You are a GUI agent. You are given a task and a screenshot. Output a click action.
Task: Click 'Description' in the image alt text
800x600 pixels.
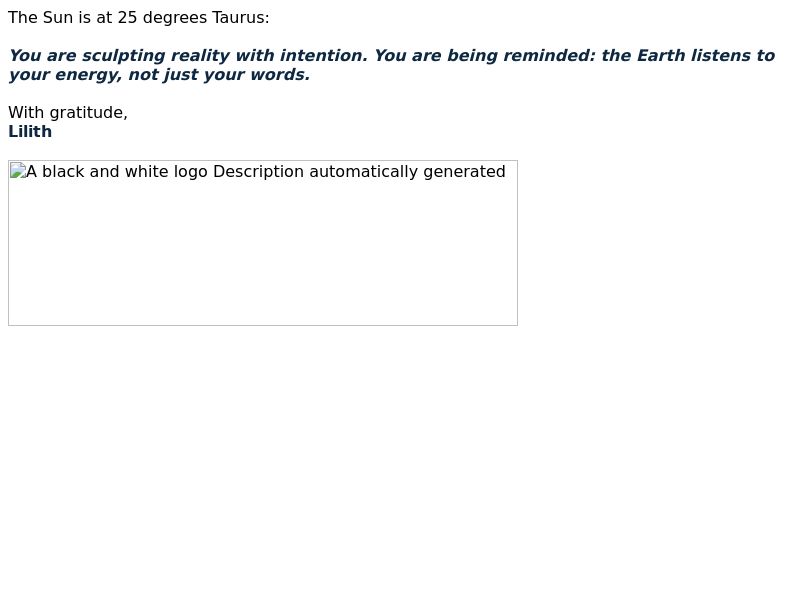coord(259,172)
